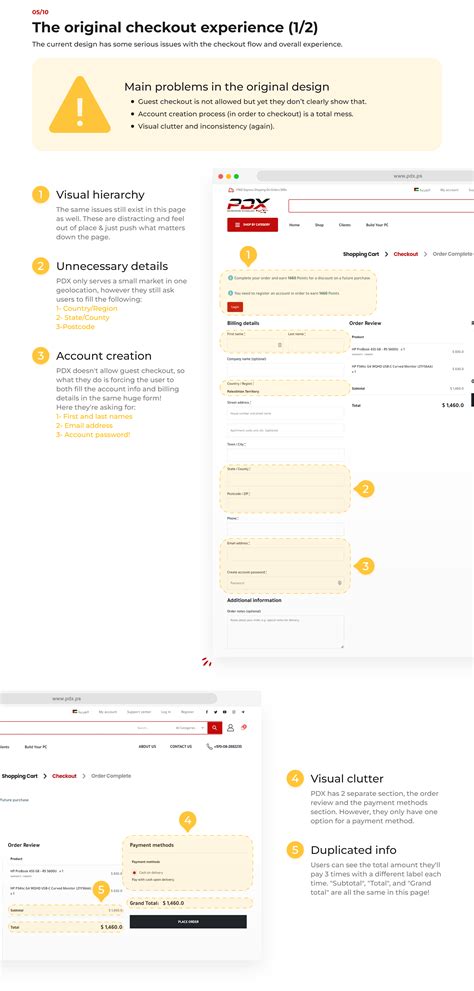Open the language flag selector in the payment mockup

click(x=80, y=712)
